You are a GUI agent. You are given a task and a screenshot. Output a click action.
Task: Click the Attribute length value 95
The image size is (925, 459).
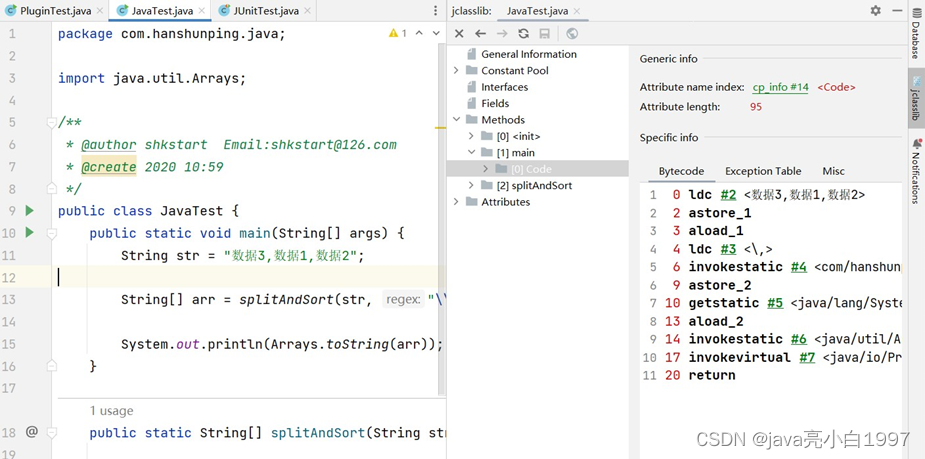click(756, 107)
